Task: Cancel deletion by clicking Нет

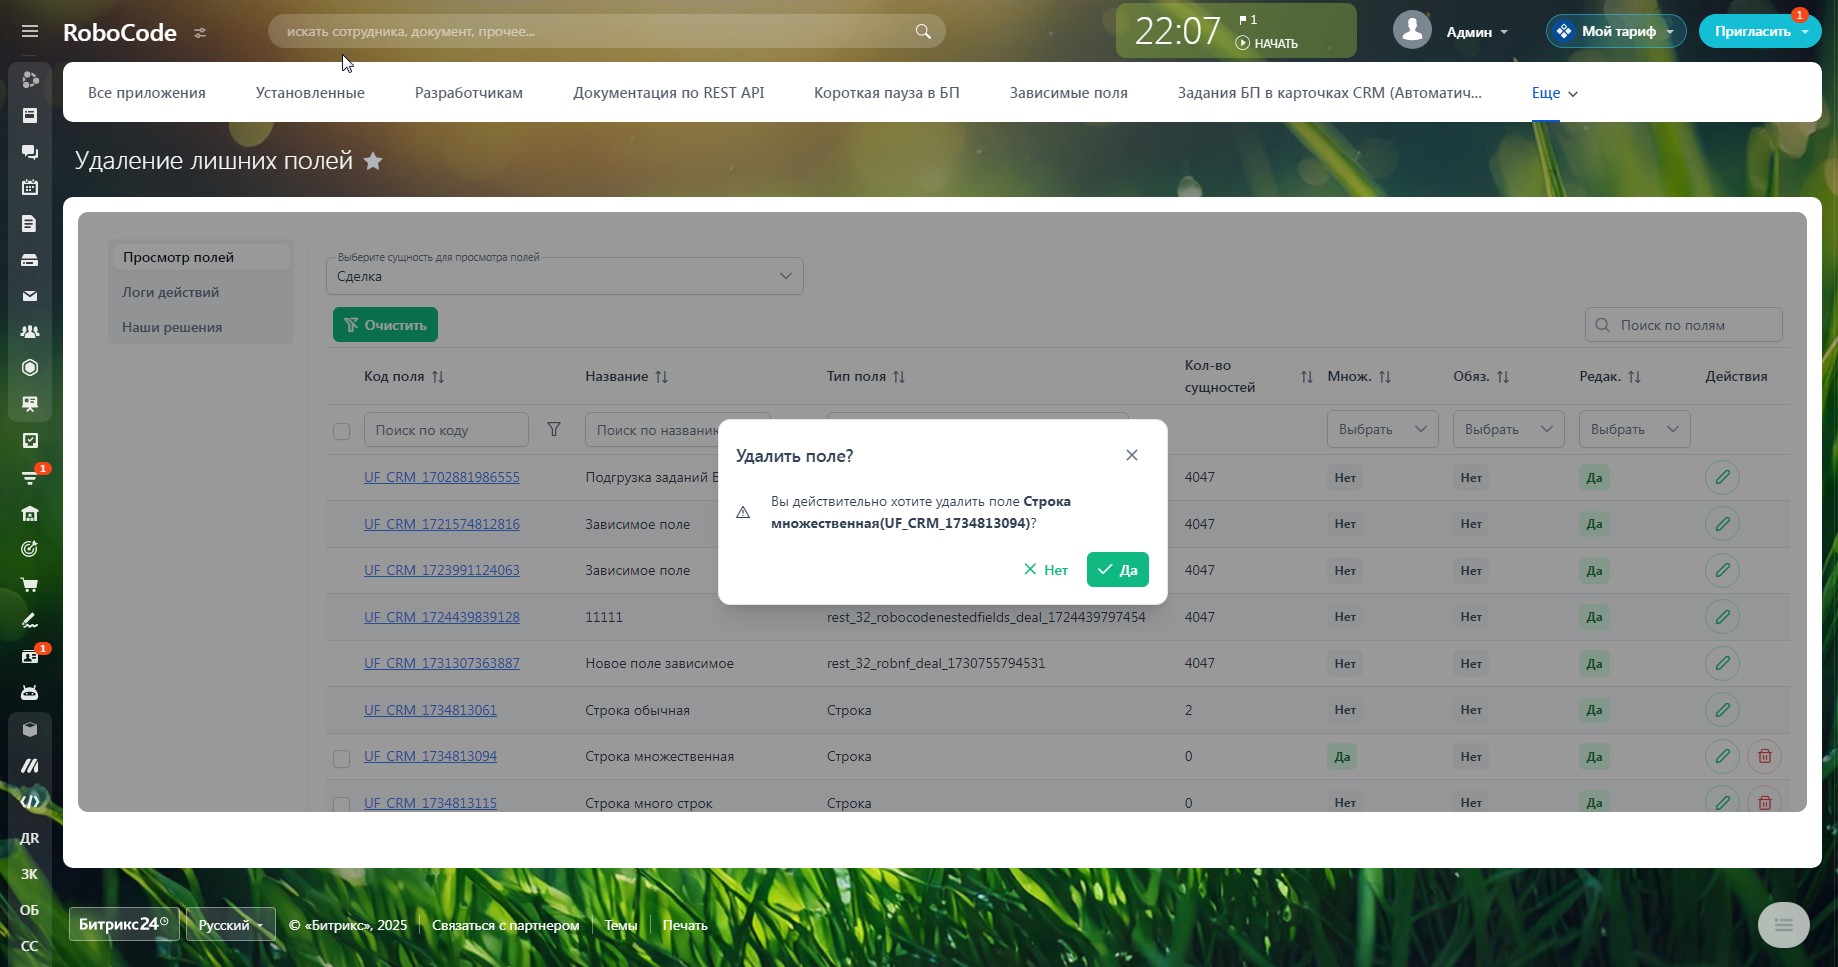Action: pos(1046,570)
